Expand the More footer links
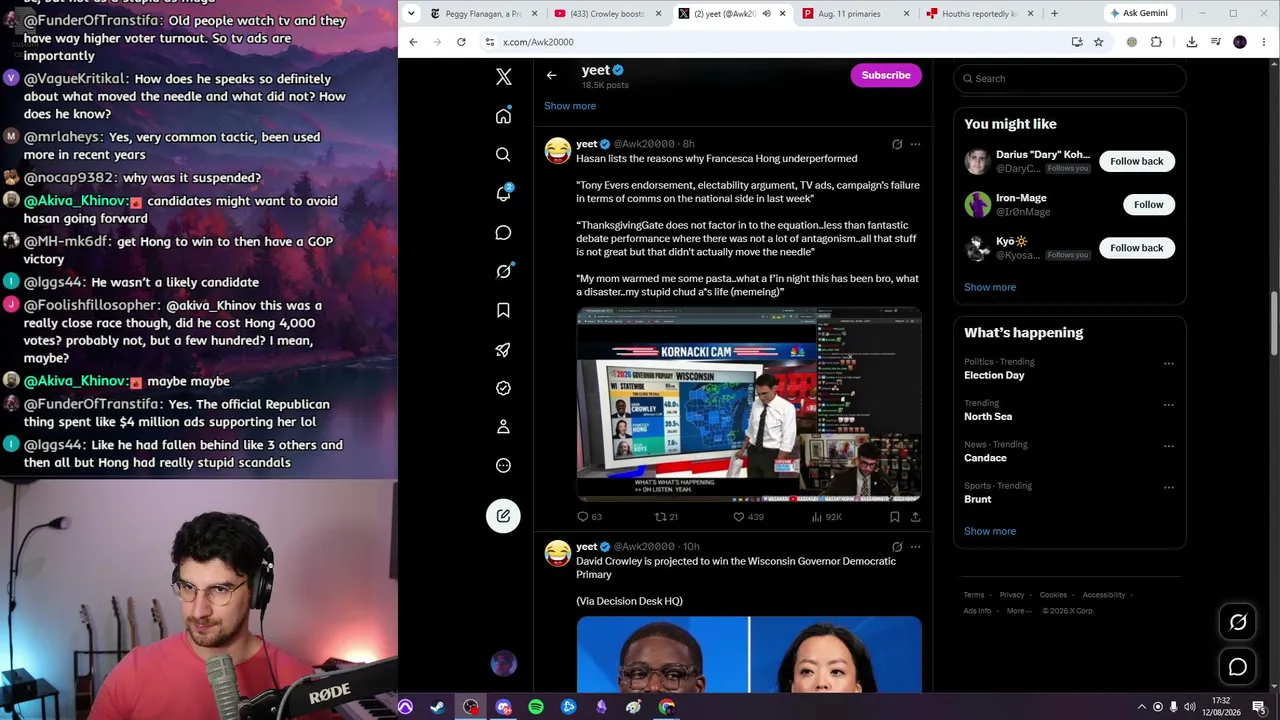 pyautogui.click(x=1020, y=611)
